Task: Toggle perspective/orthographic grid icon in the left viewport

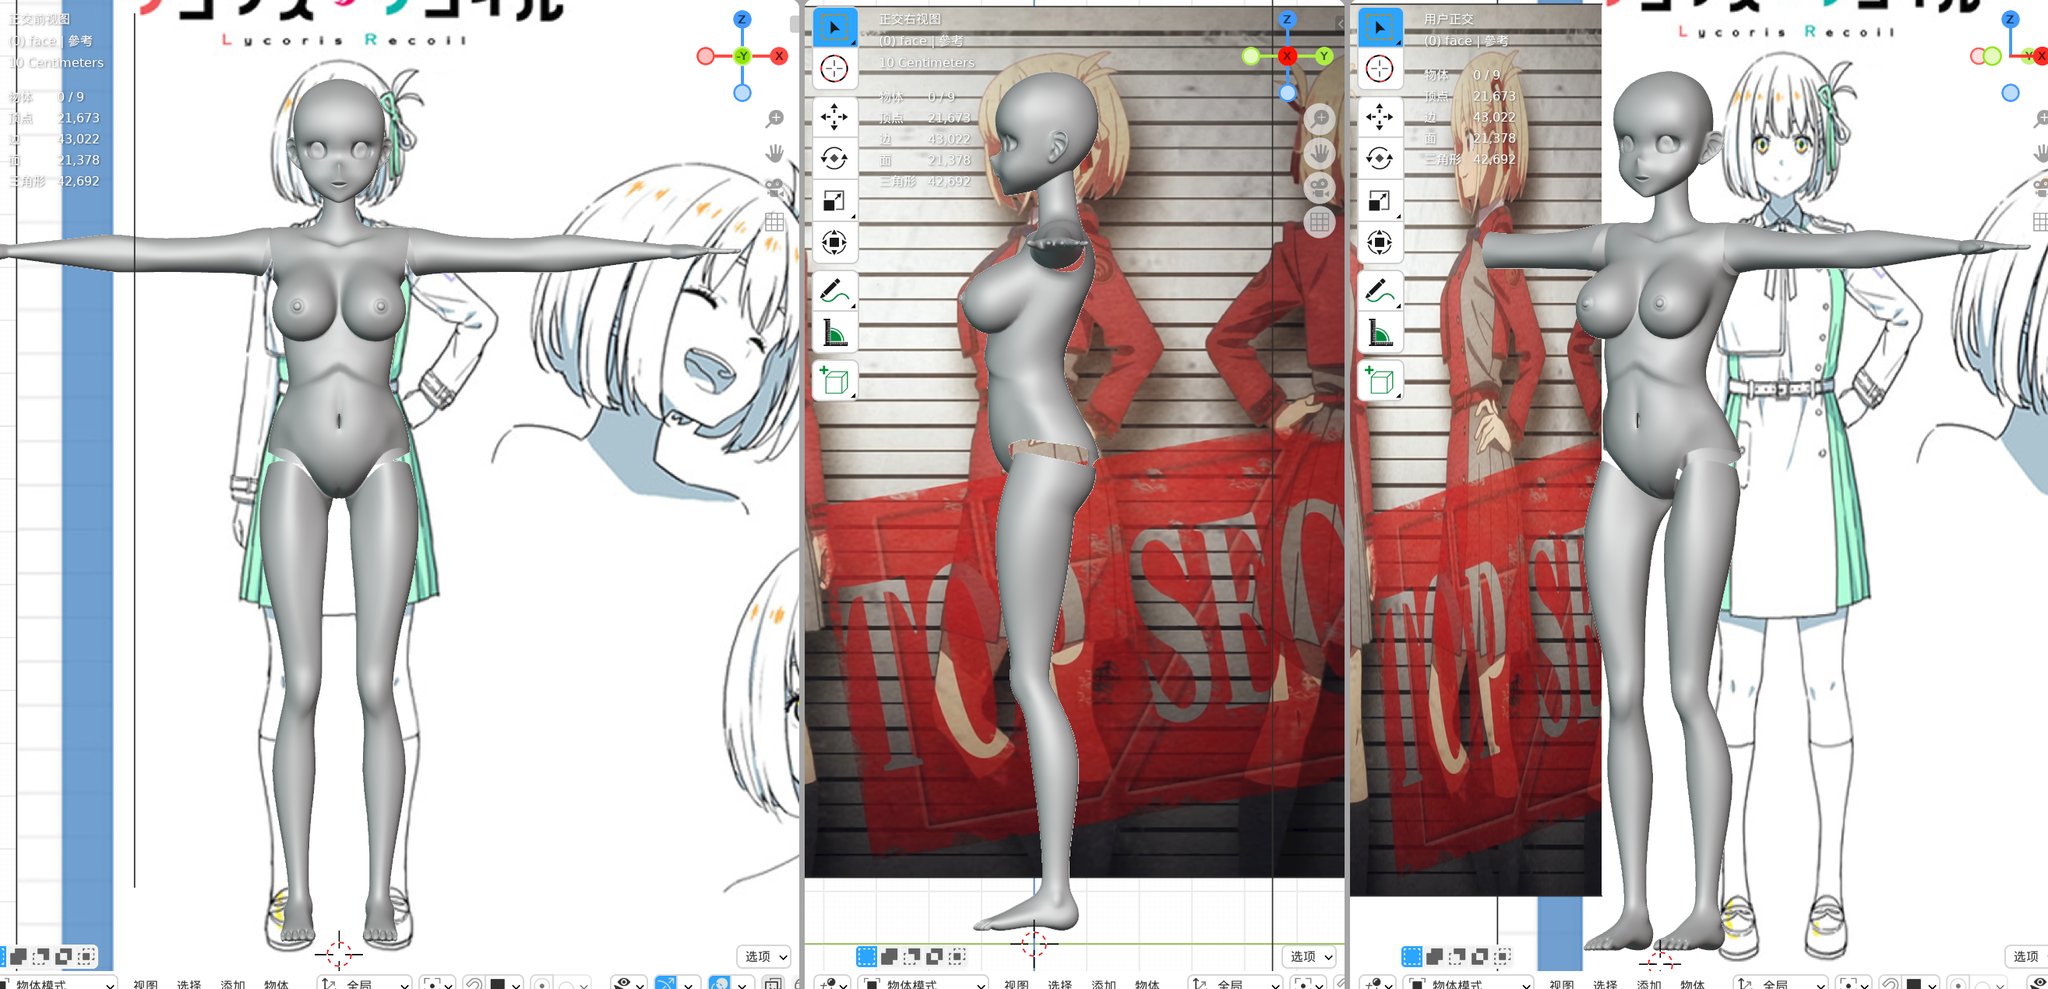Action: click(x=775, y=222)
